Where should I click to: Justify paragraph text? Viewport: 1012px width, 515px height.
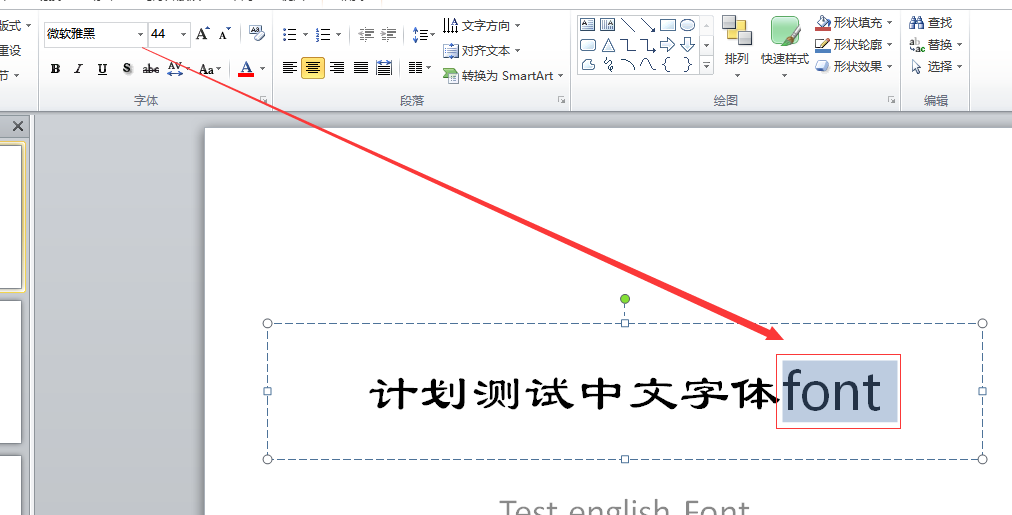361,67
